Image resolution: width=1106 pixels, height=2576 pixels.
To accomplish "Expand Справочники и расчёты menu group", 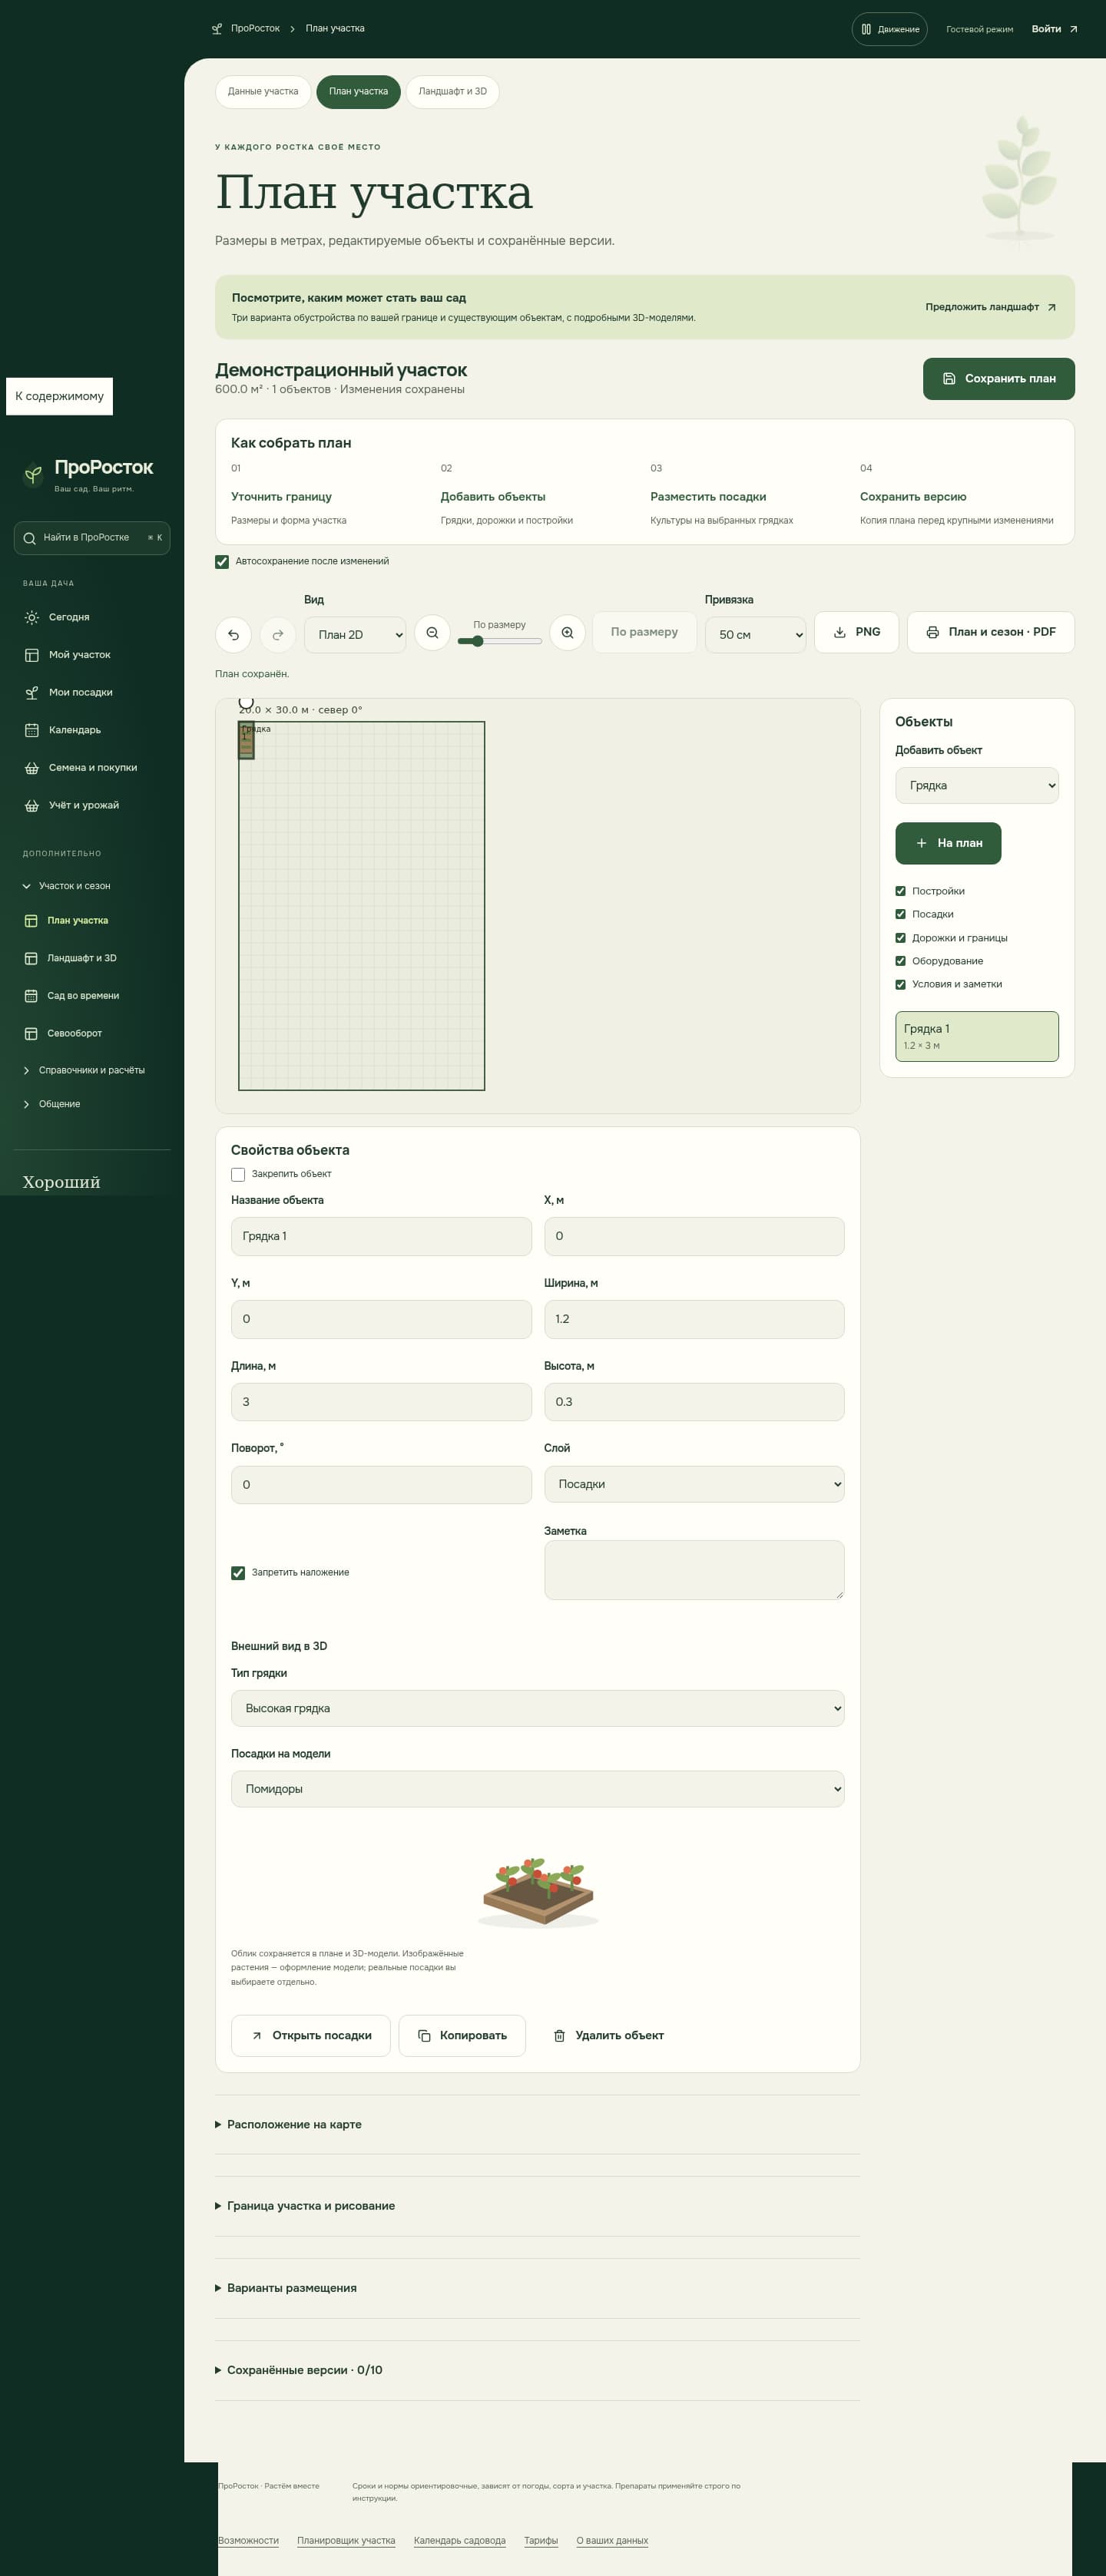I will 92,1070.
